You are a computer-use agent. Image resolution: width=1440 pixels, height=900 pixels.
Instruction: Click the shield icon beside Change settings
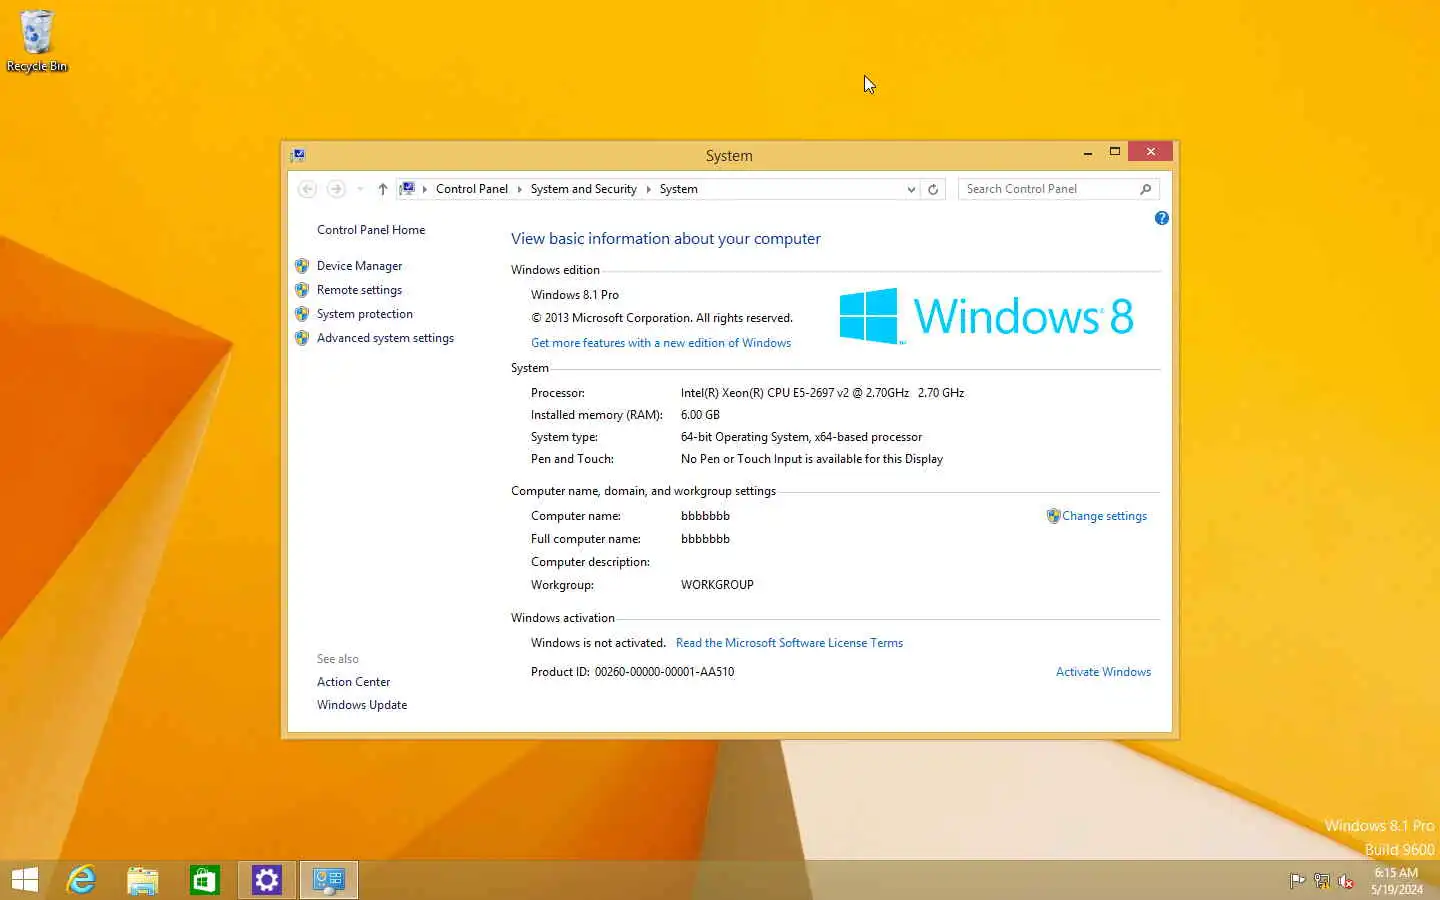coord(1053,516)
